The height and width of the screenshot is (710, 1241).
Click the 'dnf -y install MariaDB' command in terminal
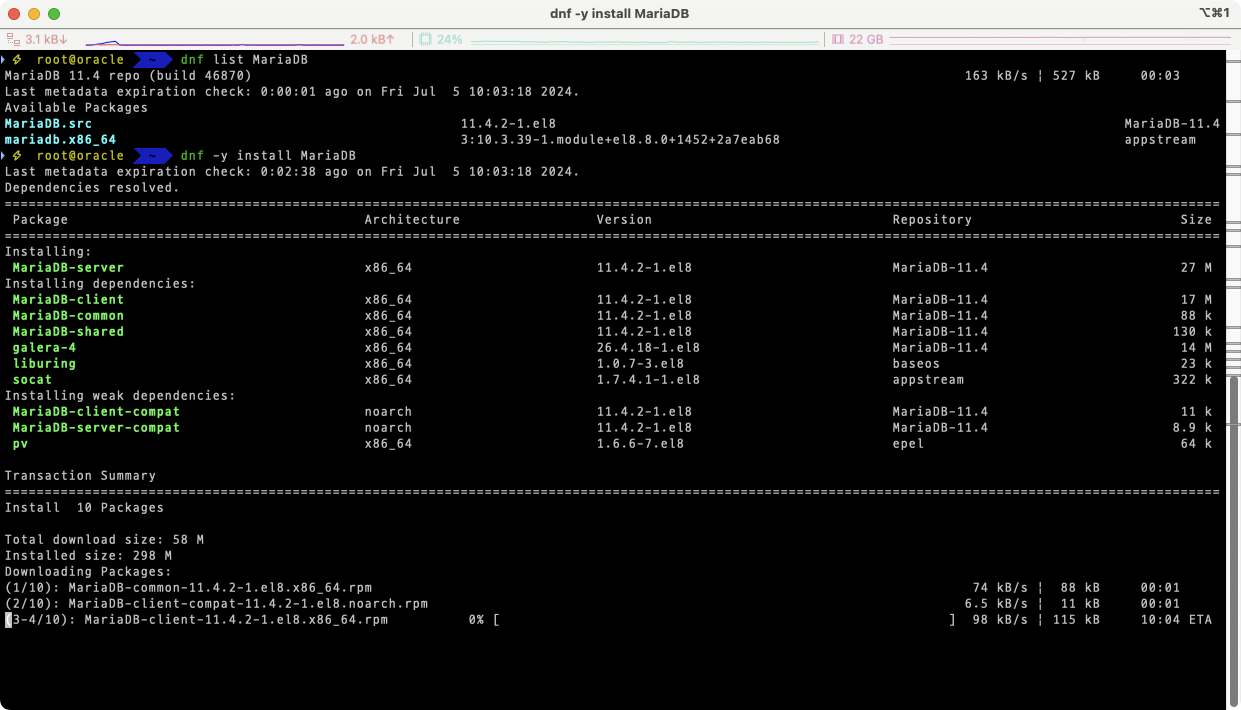point(268,156)
